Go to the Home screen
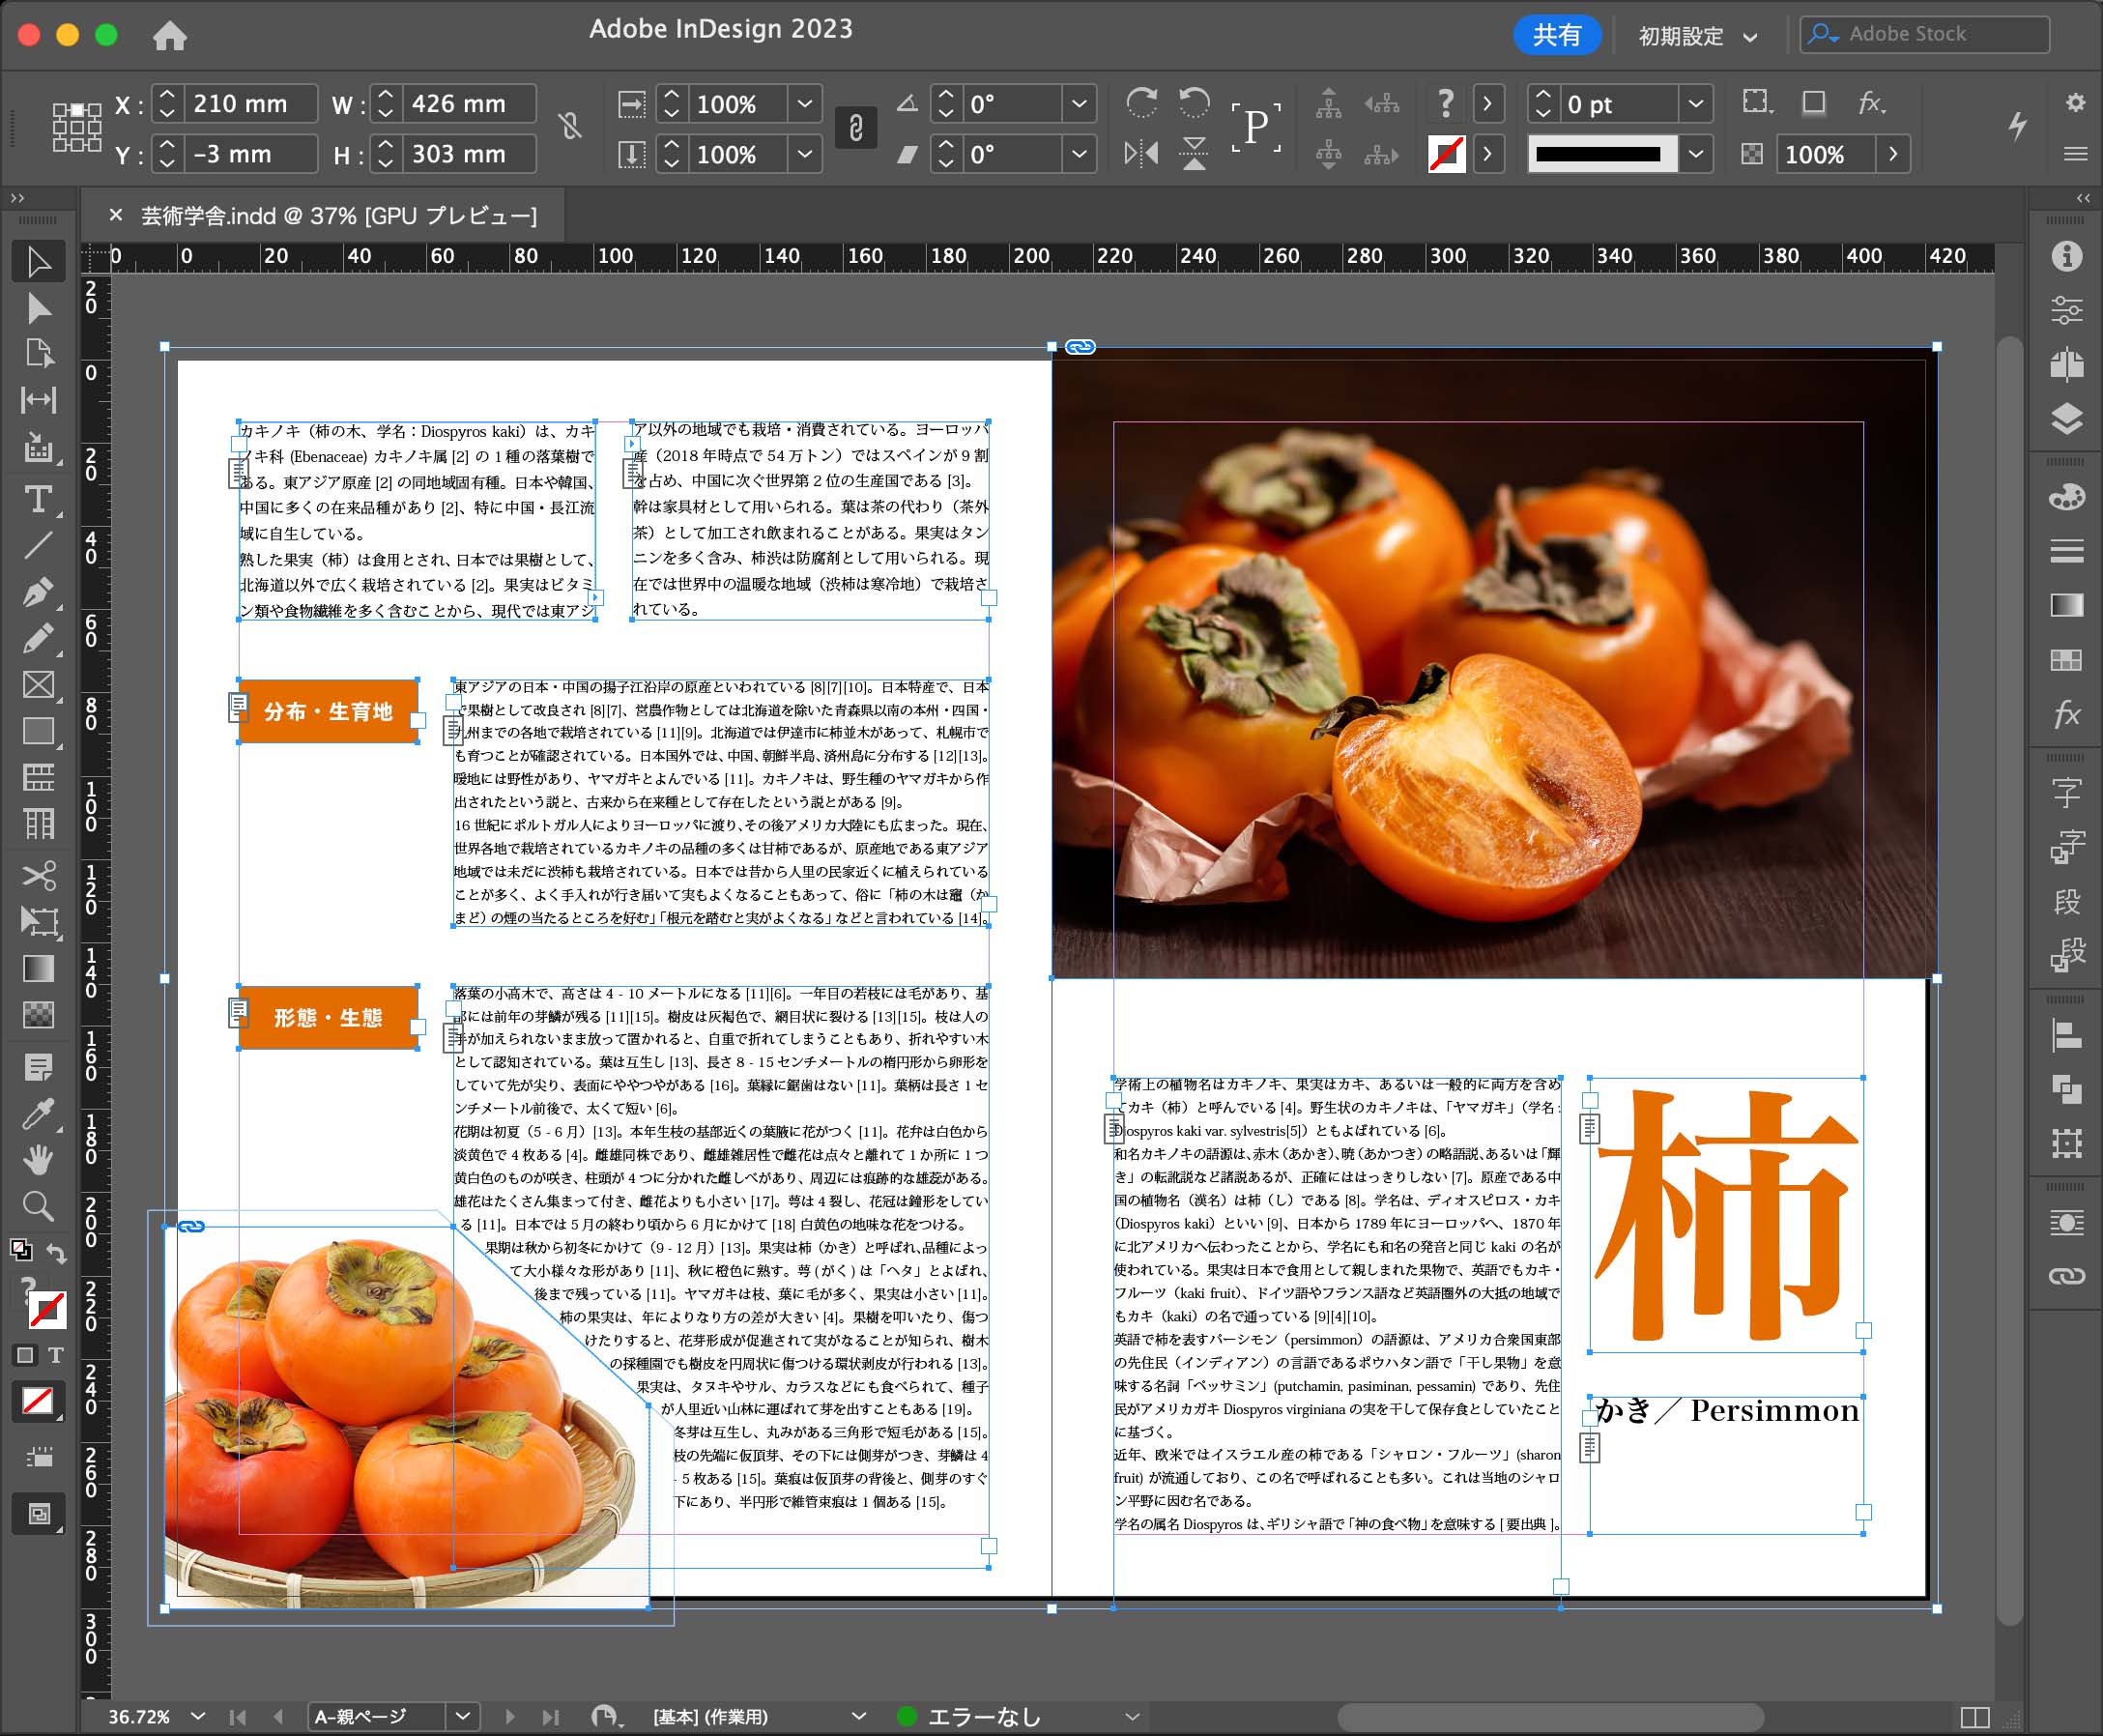 tap(170, 36)
